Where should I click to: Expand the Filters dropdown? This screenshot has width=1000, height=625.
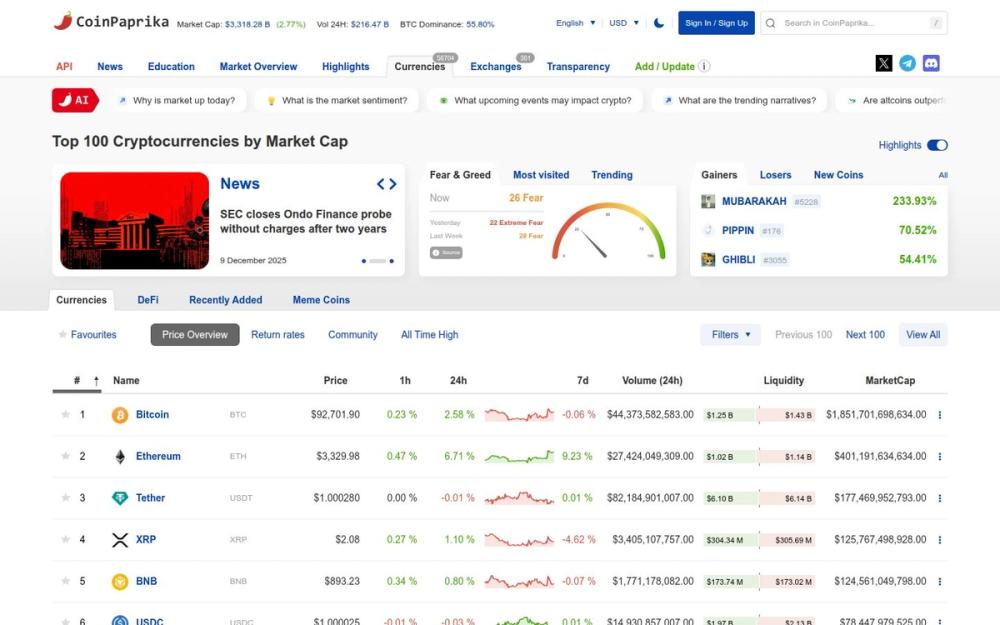click(730, 335)
